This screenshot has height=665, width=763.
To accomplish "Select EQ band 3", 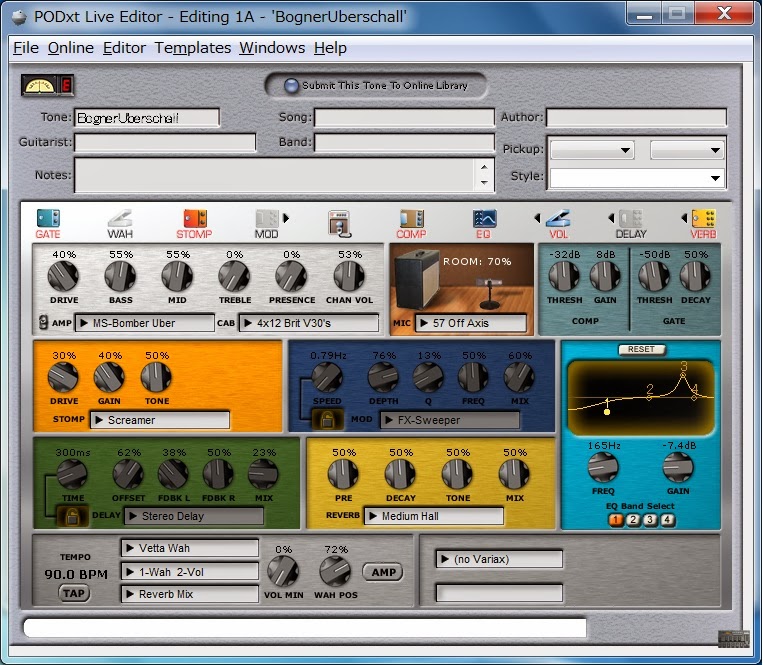I will pos(650,520).
